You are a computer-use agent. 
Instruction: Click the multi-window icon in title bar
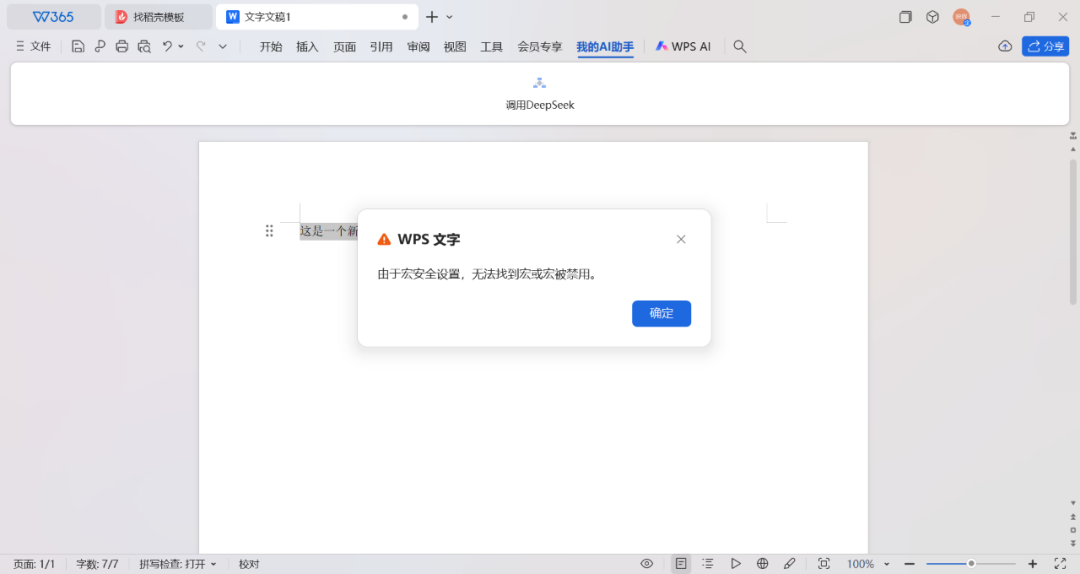coord(905,17)
